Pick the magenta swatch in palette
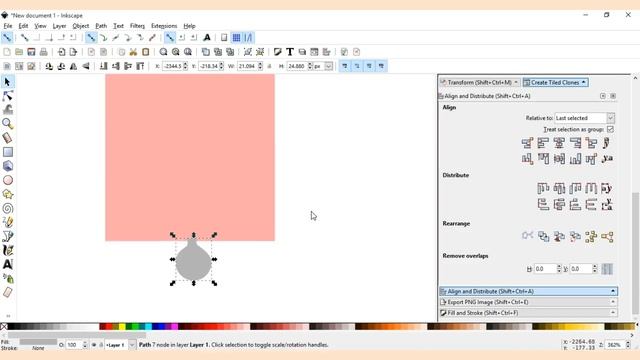 175,327
